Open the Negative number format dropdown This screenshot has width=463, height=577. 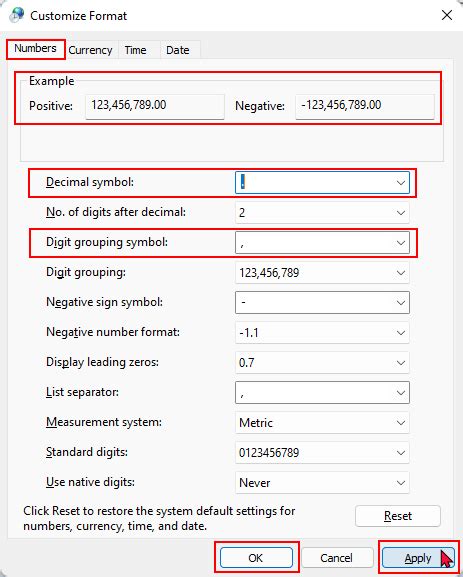pyautogui.click(x=322, y=333)
